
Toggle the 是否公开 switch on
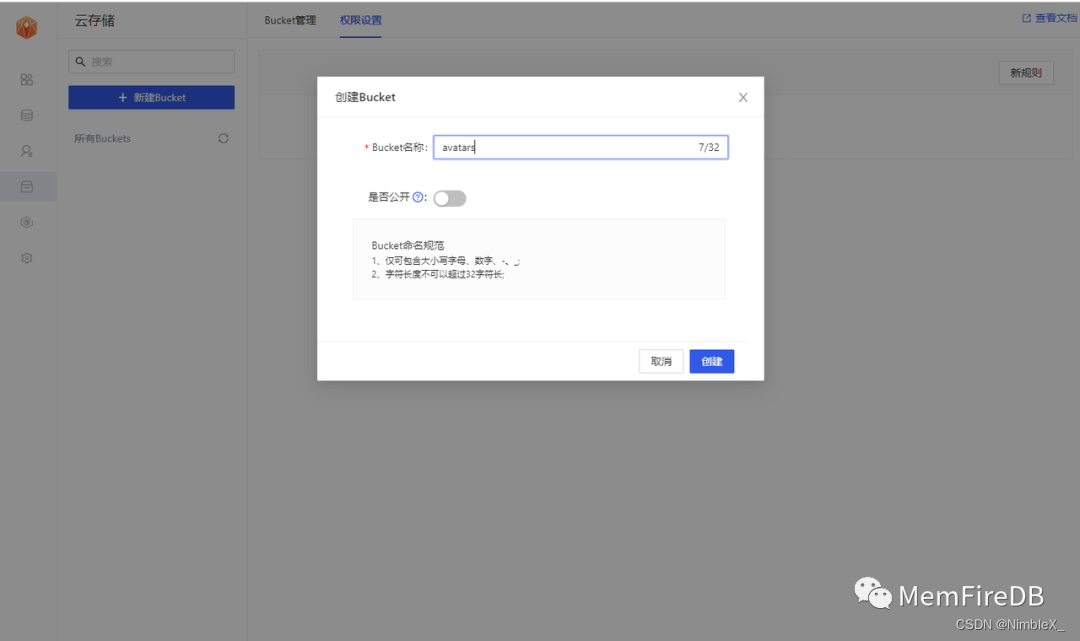coord(449,198)
